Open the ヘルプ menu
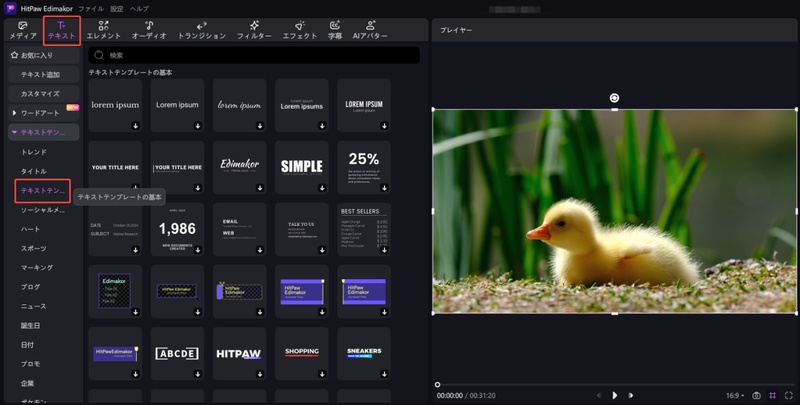Image resolution: width=800 pixels, height=405 pixels. coord(139,9)
